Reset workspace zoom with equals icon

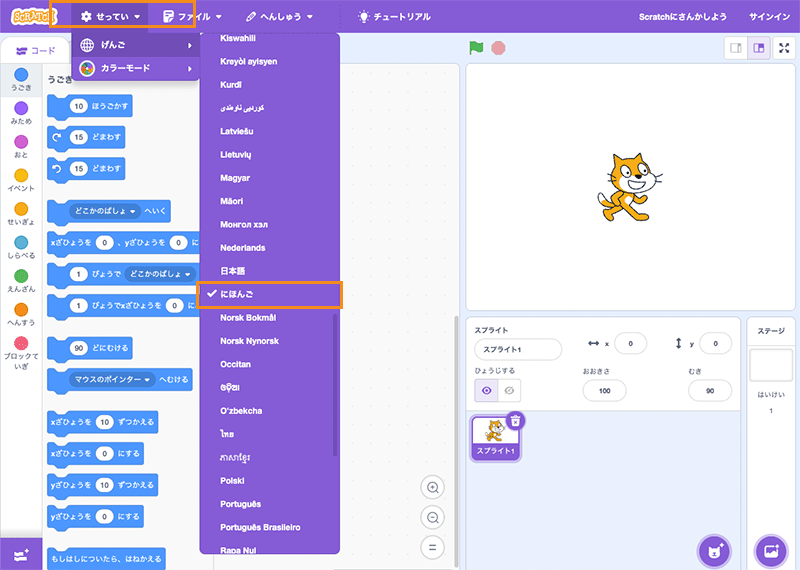pos(433,547)
